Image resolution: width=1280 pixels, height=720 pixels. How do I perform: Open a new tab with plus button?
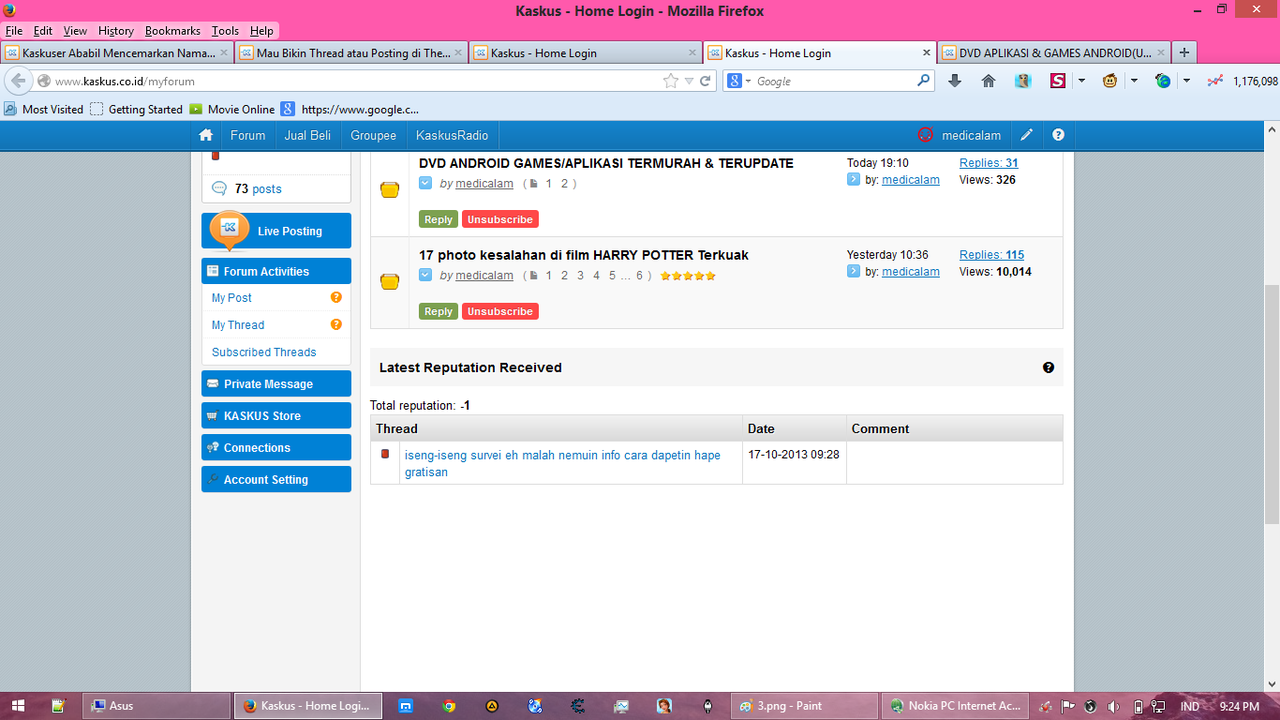click(x=1184, y=53)
